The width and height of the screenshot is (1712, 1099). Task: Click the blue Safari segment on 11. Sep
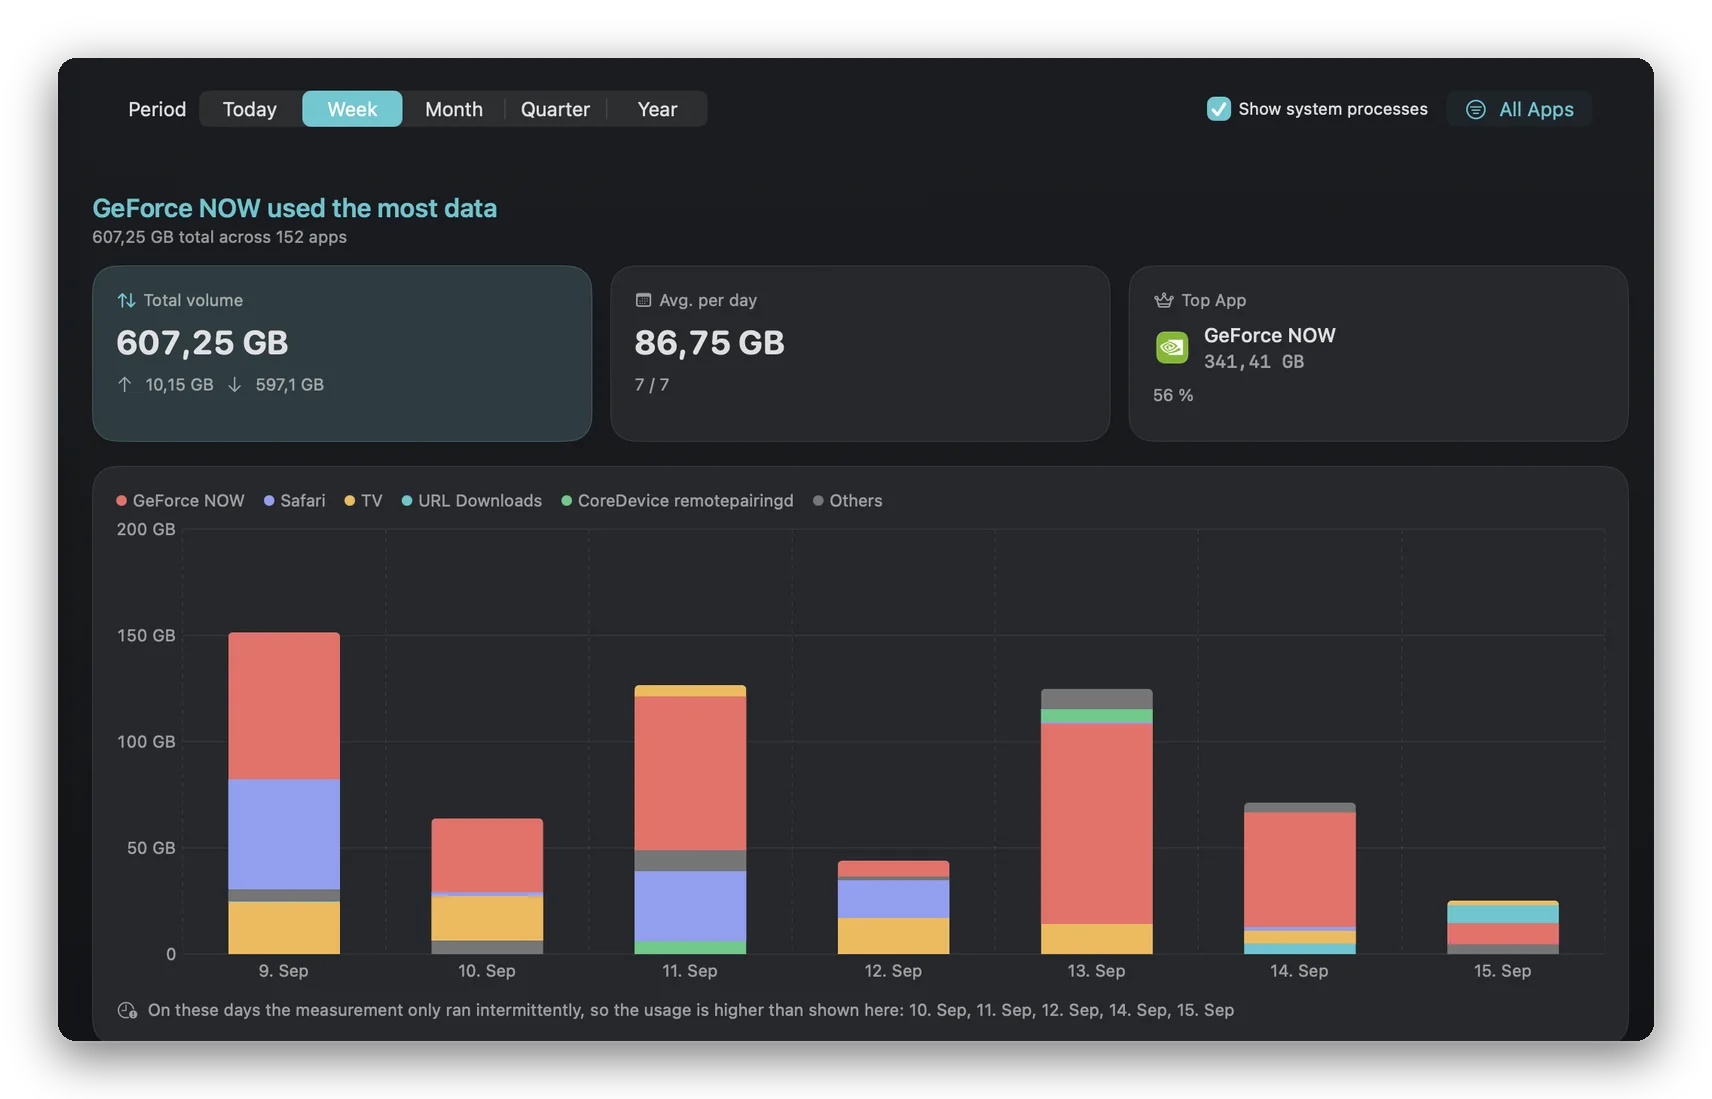point(690,906)
